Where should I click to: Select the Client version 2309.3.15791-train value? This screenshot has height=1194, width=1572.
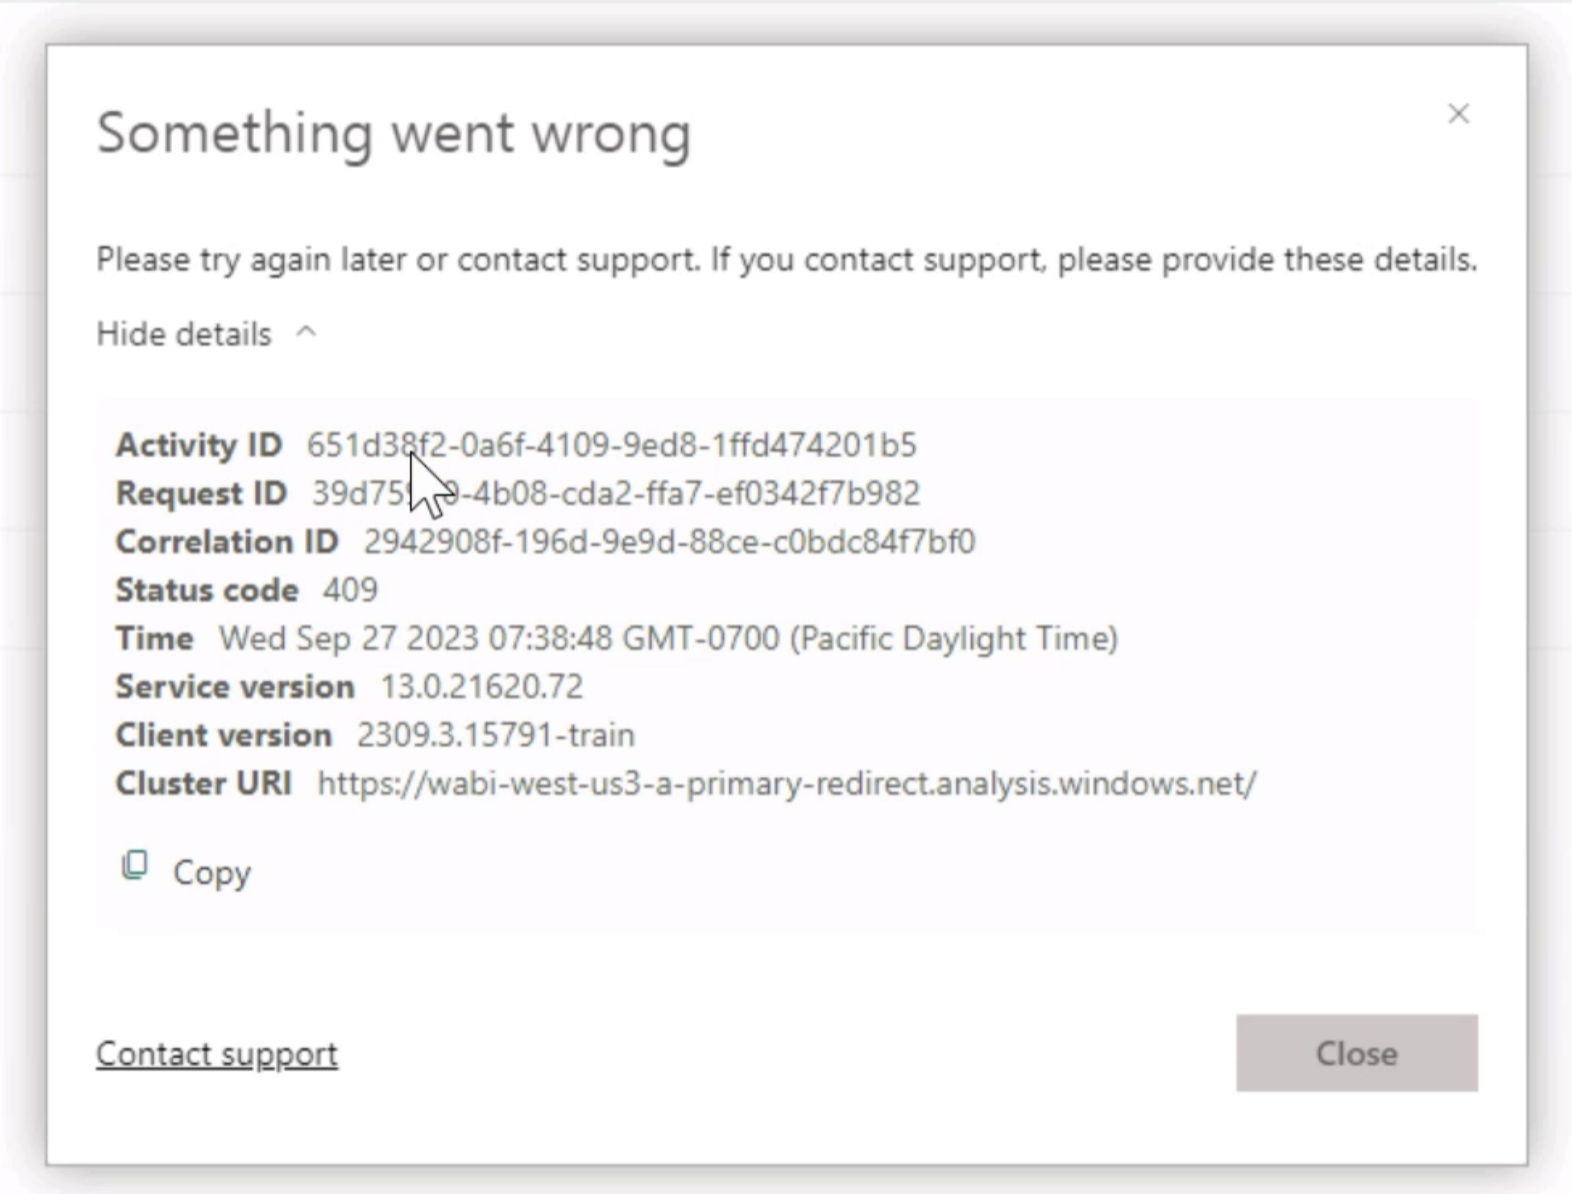(499, 734)
